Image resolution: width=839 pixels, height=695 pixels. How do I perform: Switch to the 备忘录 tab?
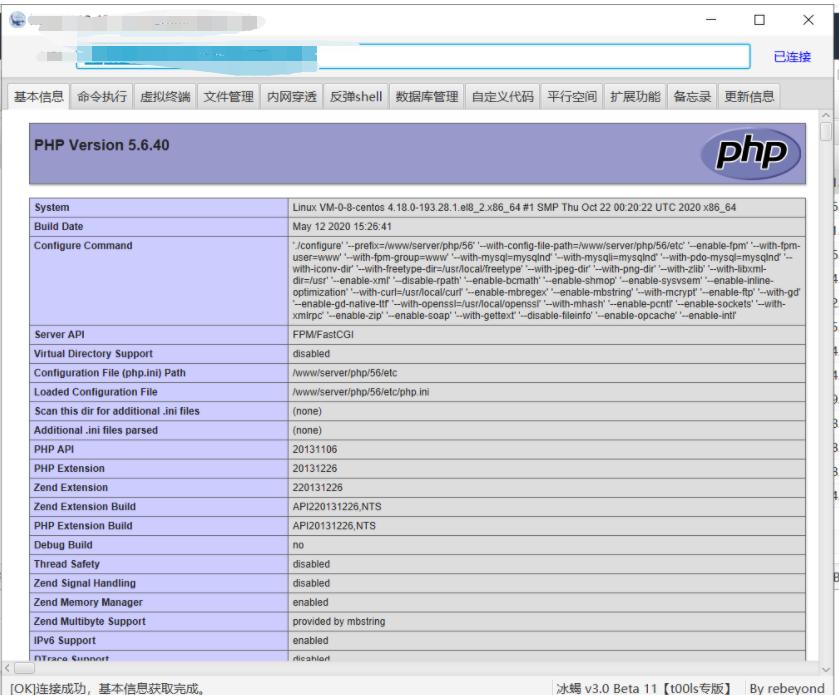[x=692, y=96]
